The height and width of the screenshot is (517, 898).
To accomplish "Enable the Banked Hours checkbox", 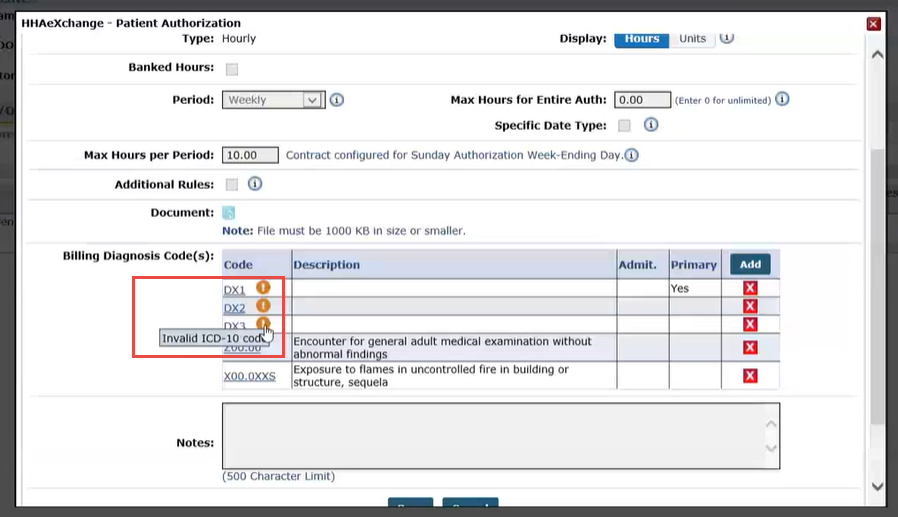I will 232,69.
